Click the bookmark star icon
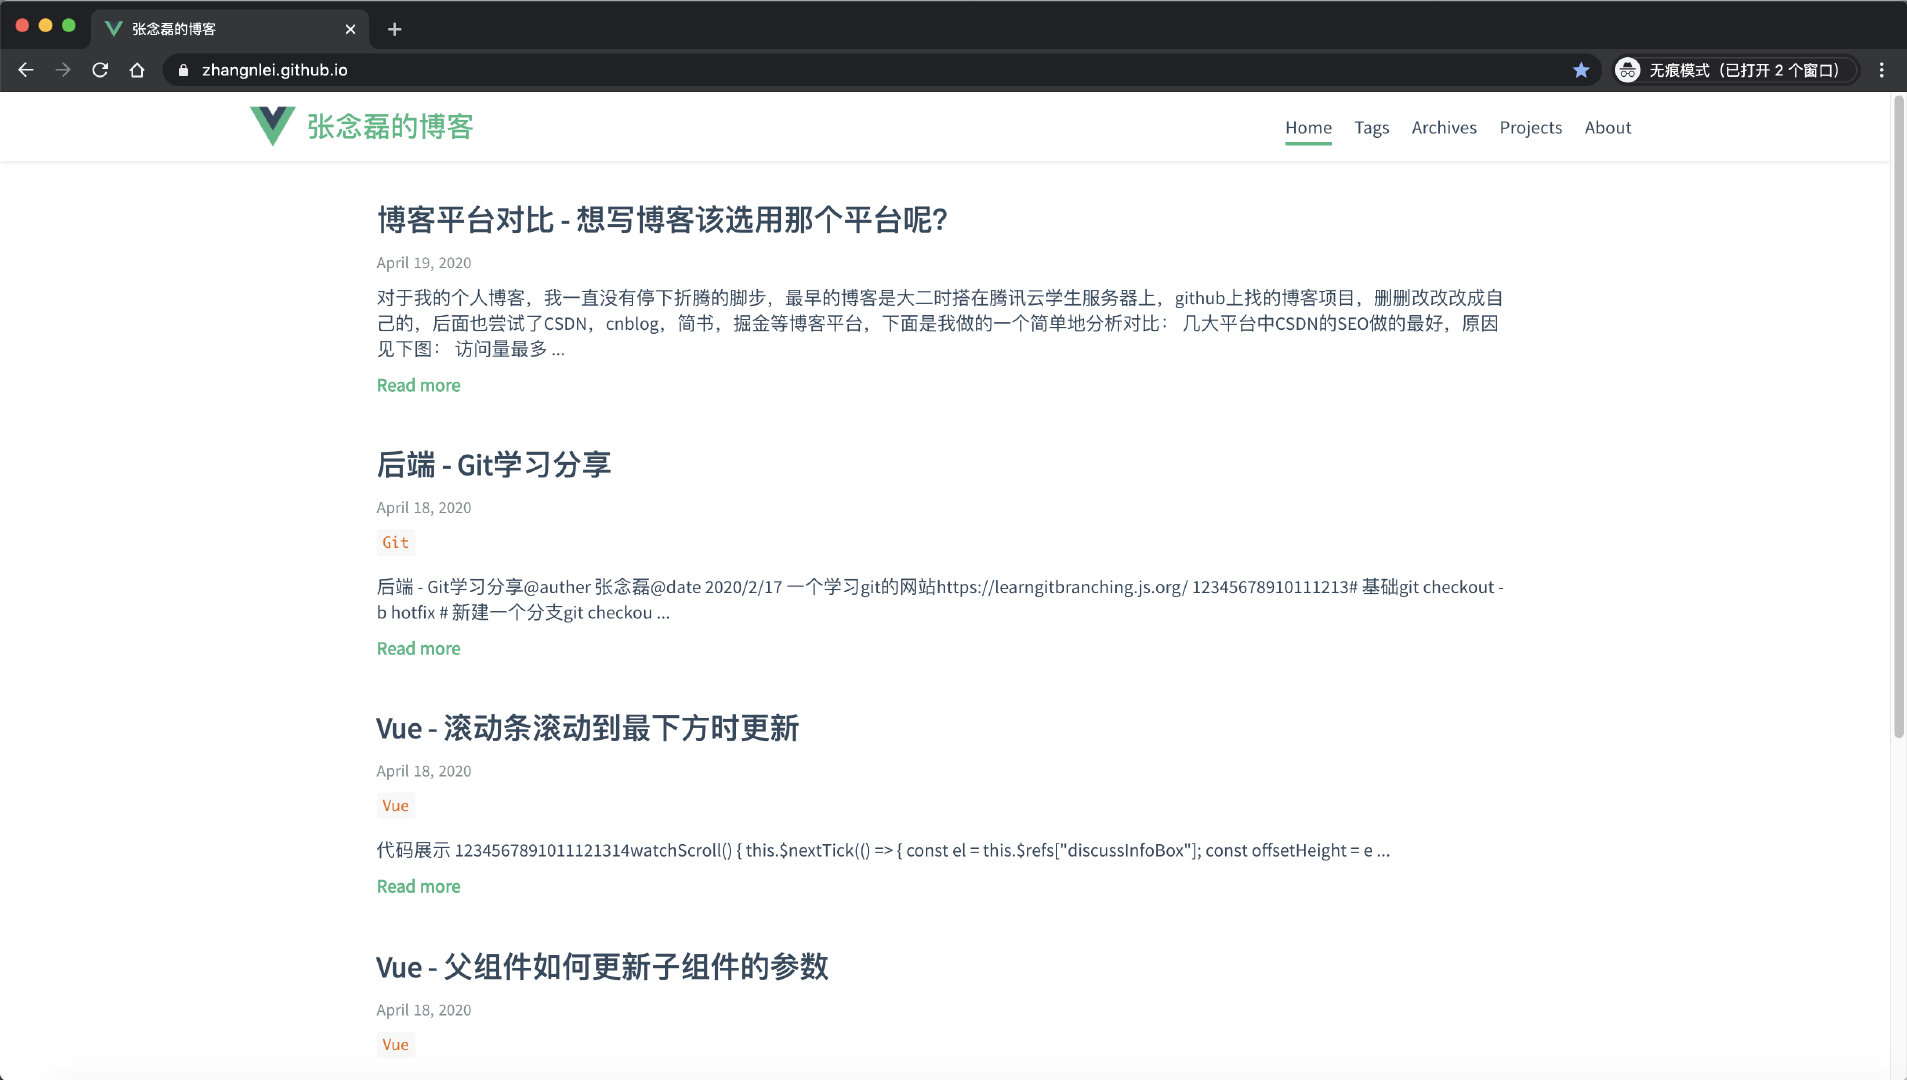 [x=1581, y=70]
